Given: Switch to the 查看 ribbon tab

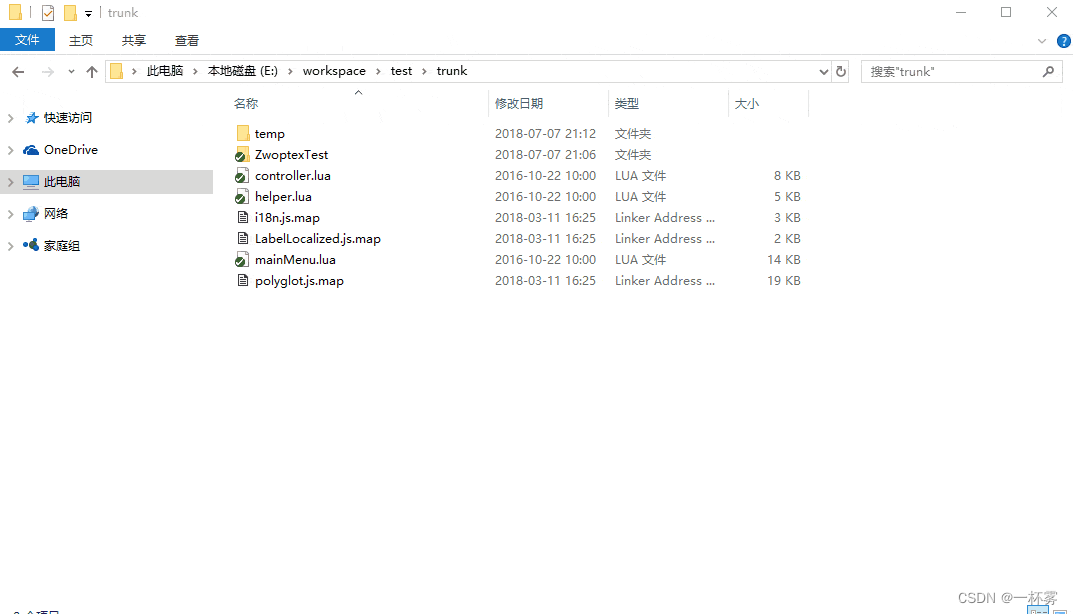Looking at the screenshot, I should tap(186, 41).
